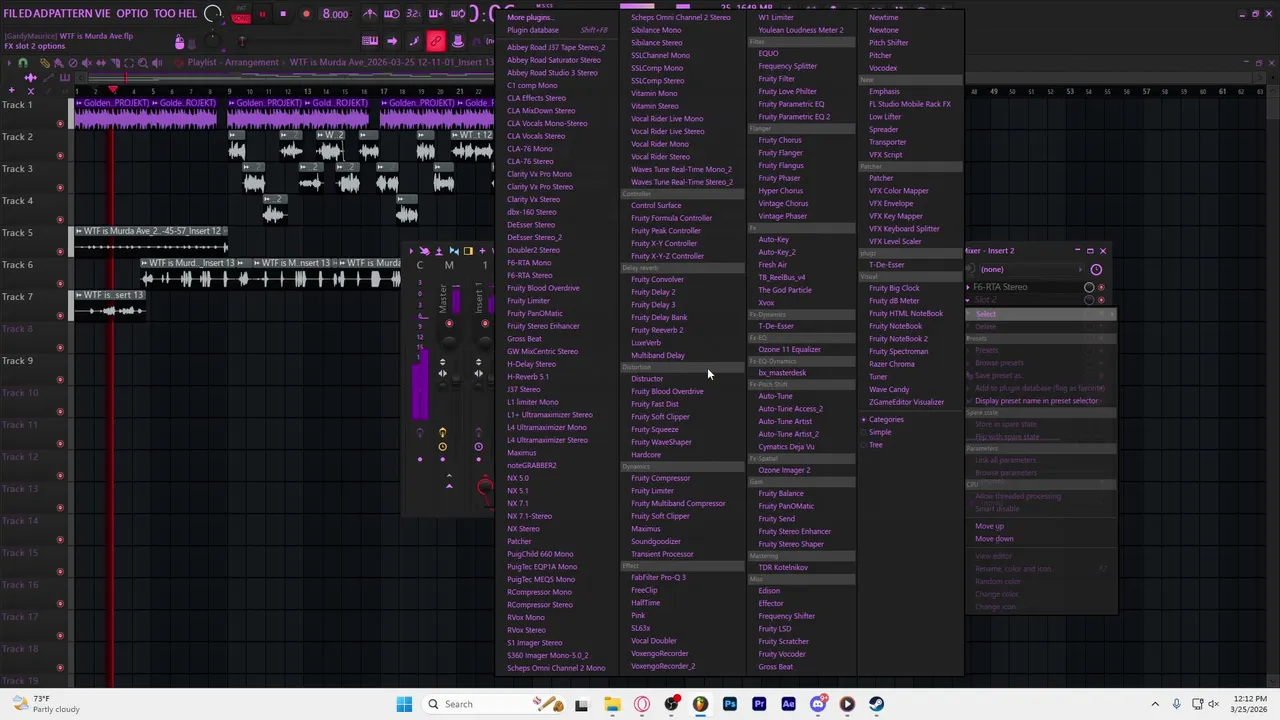Select Fruity Limiter under Dynamics
Screen dimensions: 1280x720
click(652, 491)
